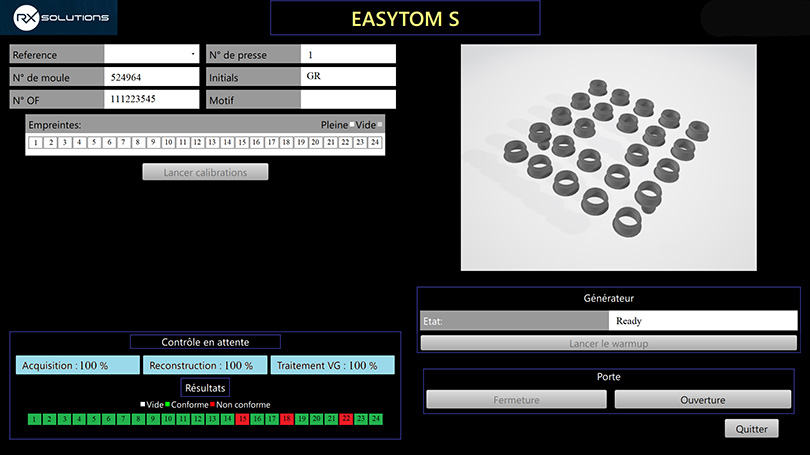Screen dimensions: 810x455
Task: Click the 3D parts preview image
Action: 609,158
